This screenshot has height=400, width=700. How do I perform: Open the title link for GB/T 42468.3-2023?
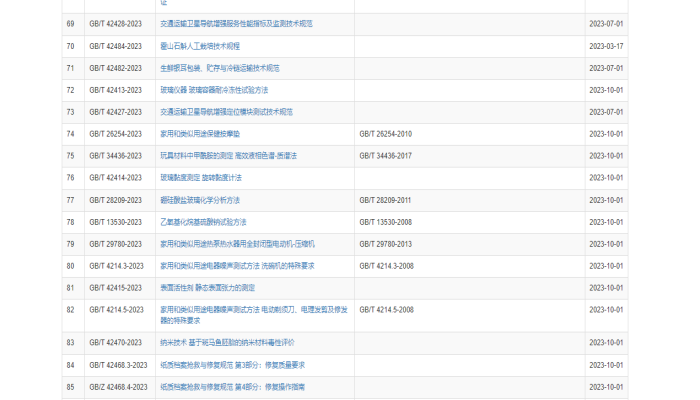[x=232, y=365]
